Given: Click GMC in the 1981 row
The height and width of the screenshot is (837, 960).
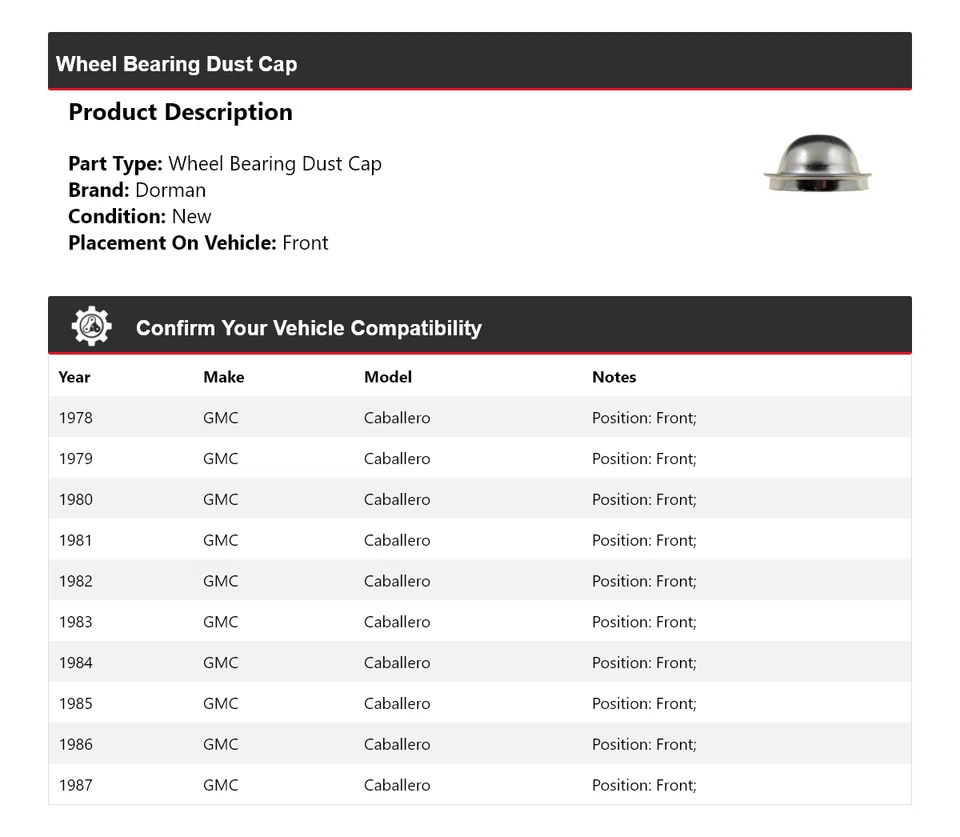Looking at the screenshot, I should tap(221, 541).
